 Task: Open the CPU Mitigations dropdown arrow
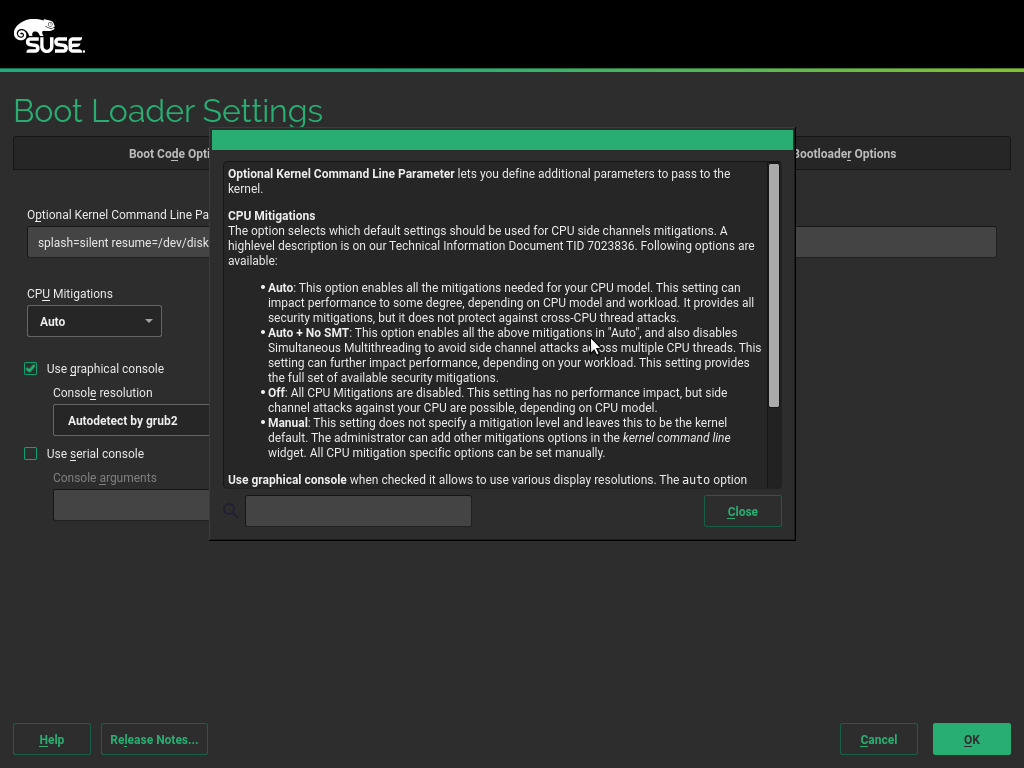point(148,321)
